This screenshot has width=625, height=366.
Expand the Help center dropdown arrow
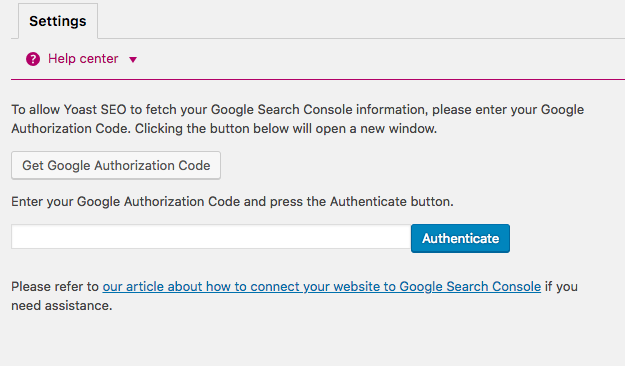coord(133,60)
